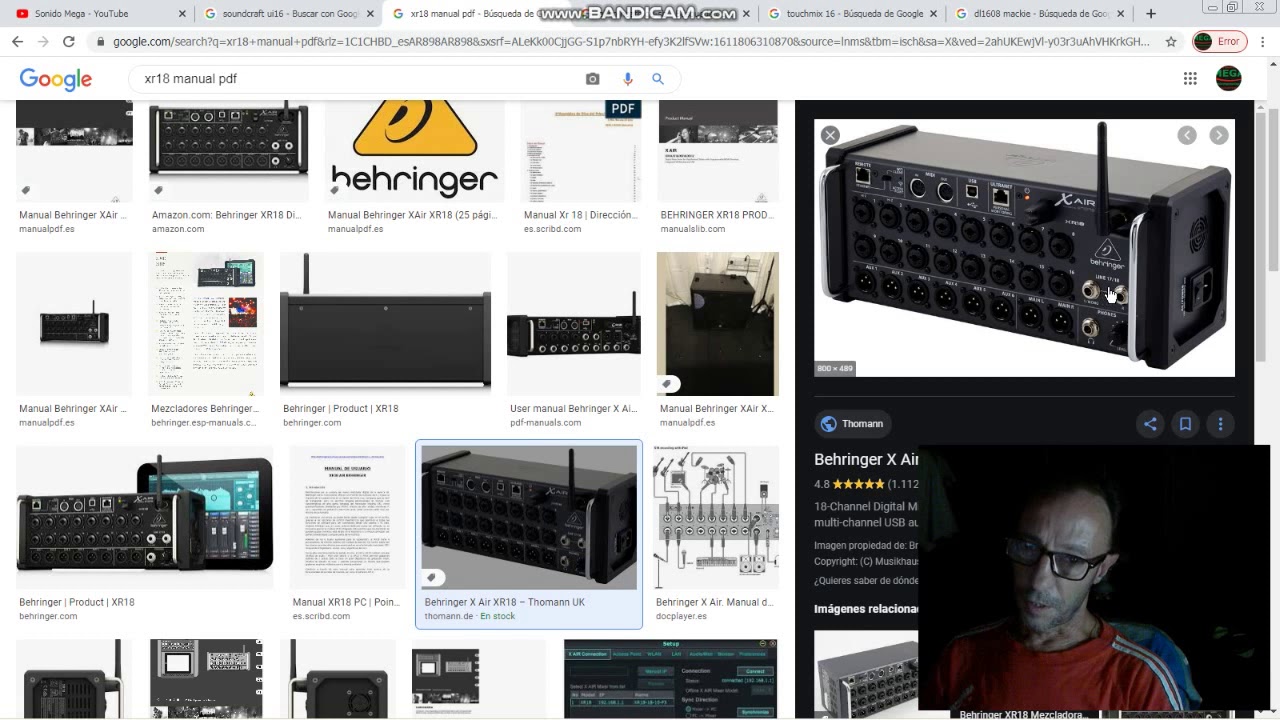Click the 800 × 489 size label

coord(835,369)
